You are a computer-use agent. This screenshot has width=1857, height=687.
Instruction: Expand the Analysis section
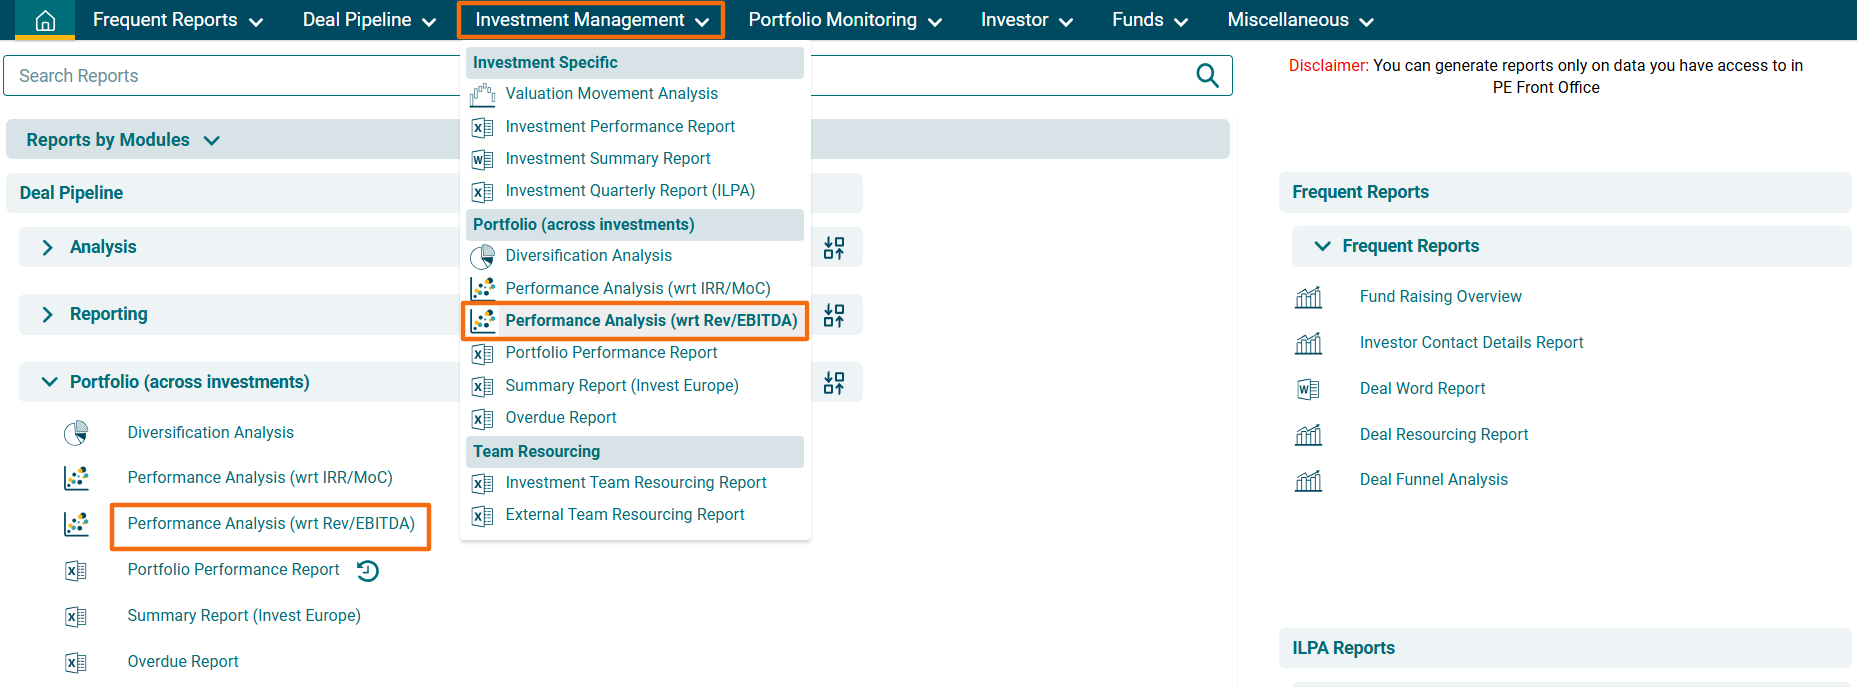48,247
